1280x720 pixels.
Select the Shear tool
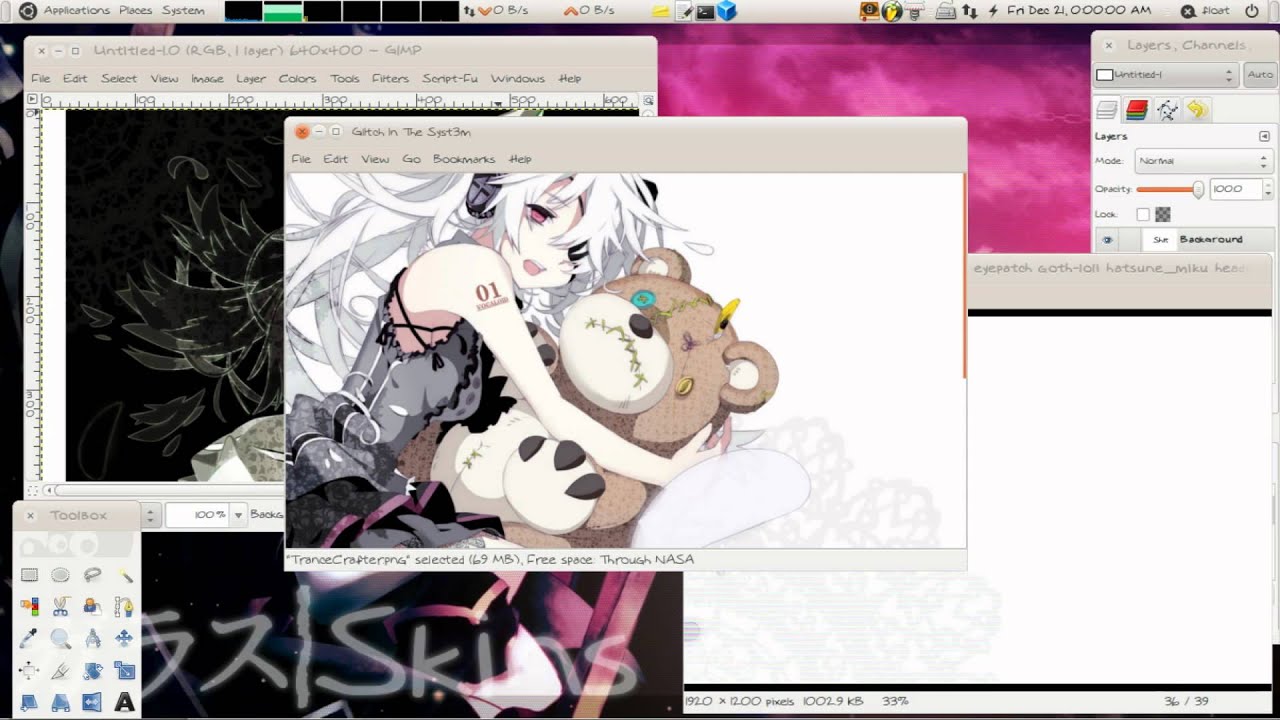tap(29, 702)
